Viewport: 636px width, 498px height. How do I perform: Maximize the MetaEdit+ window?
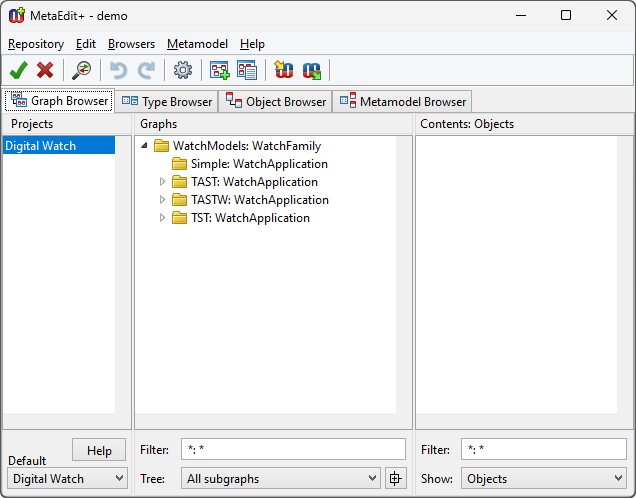(566, 15)
